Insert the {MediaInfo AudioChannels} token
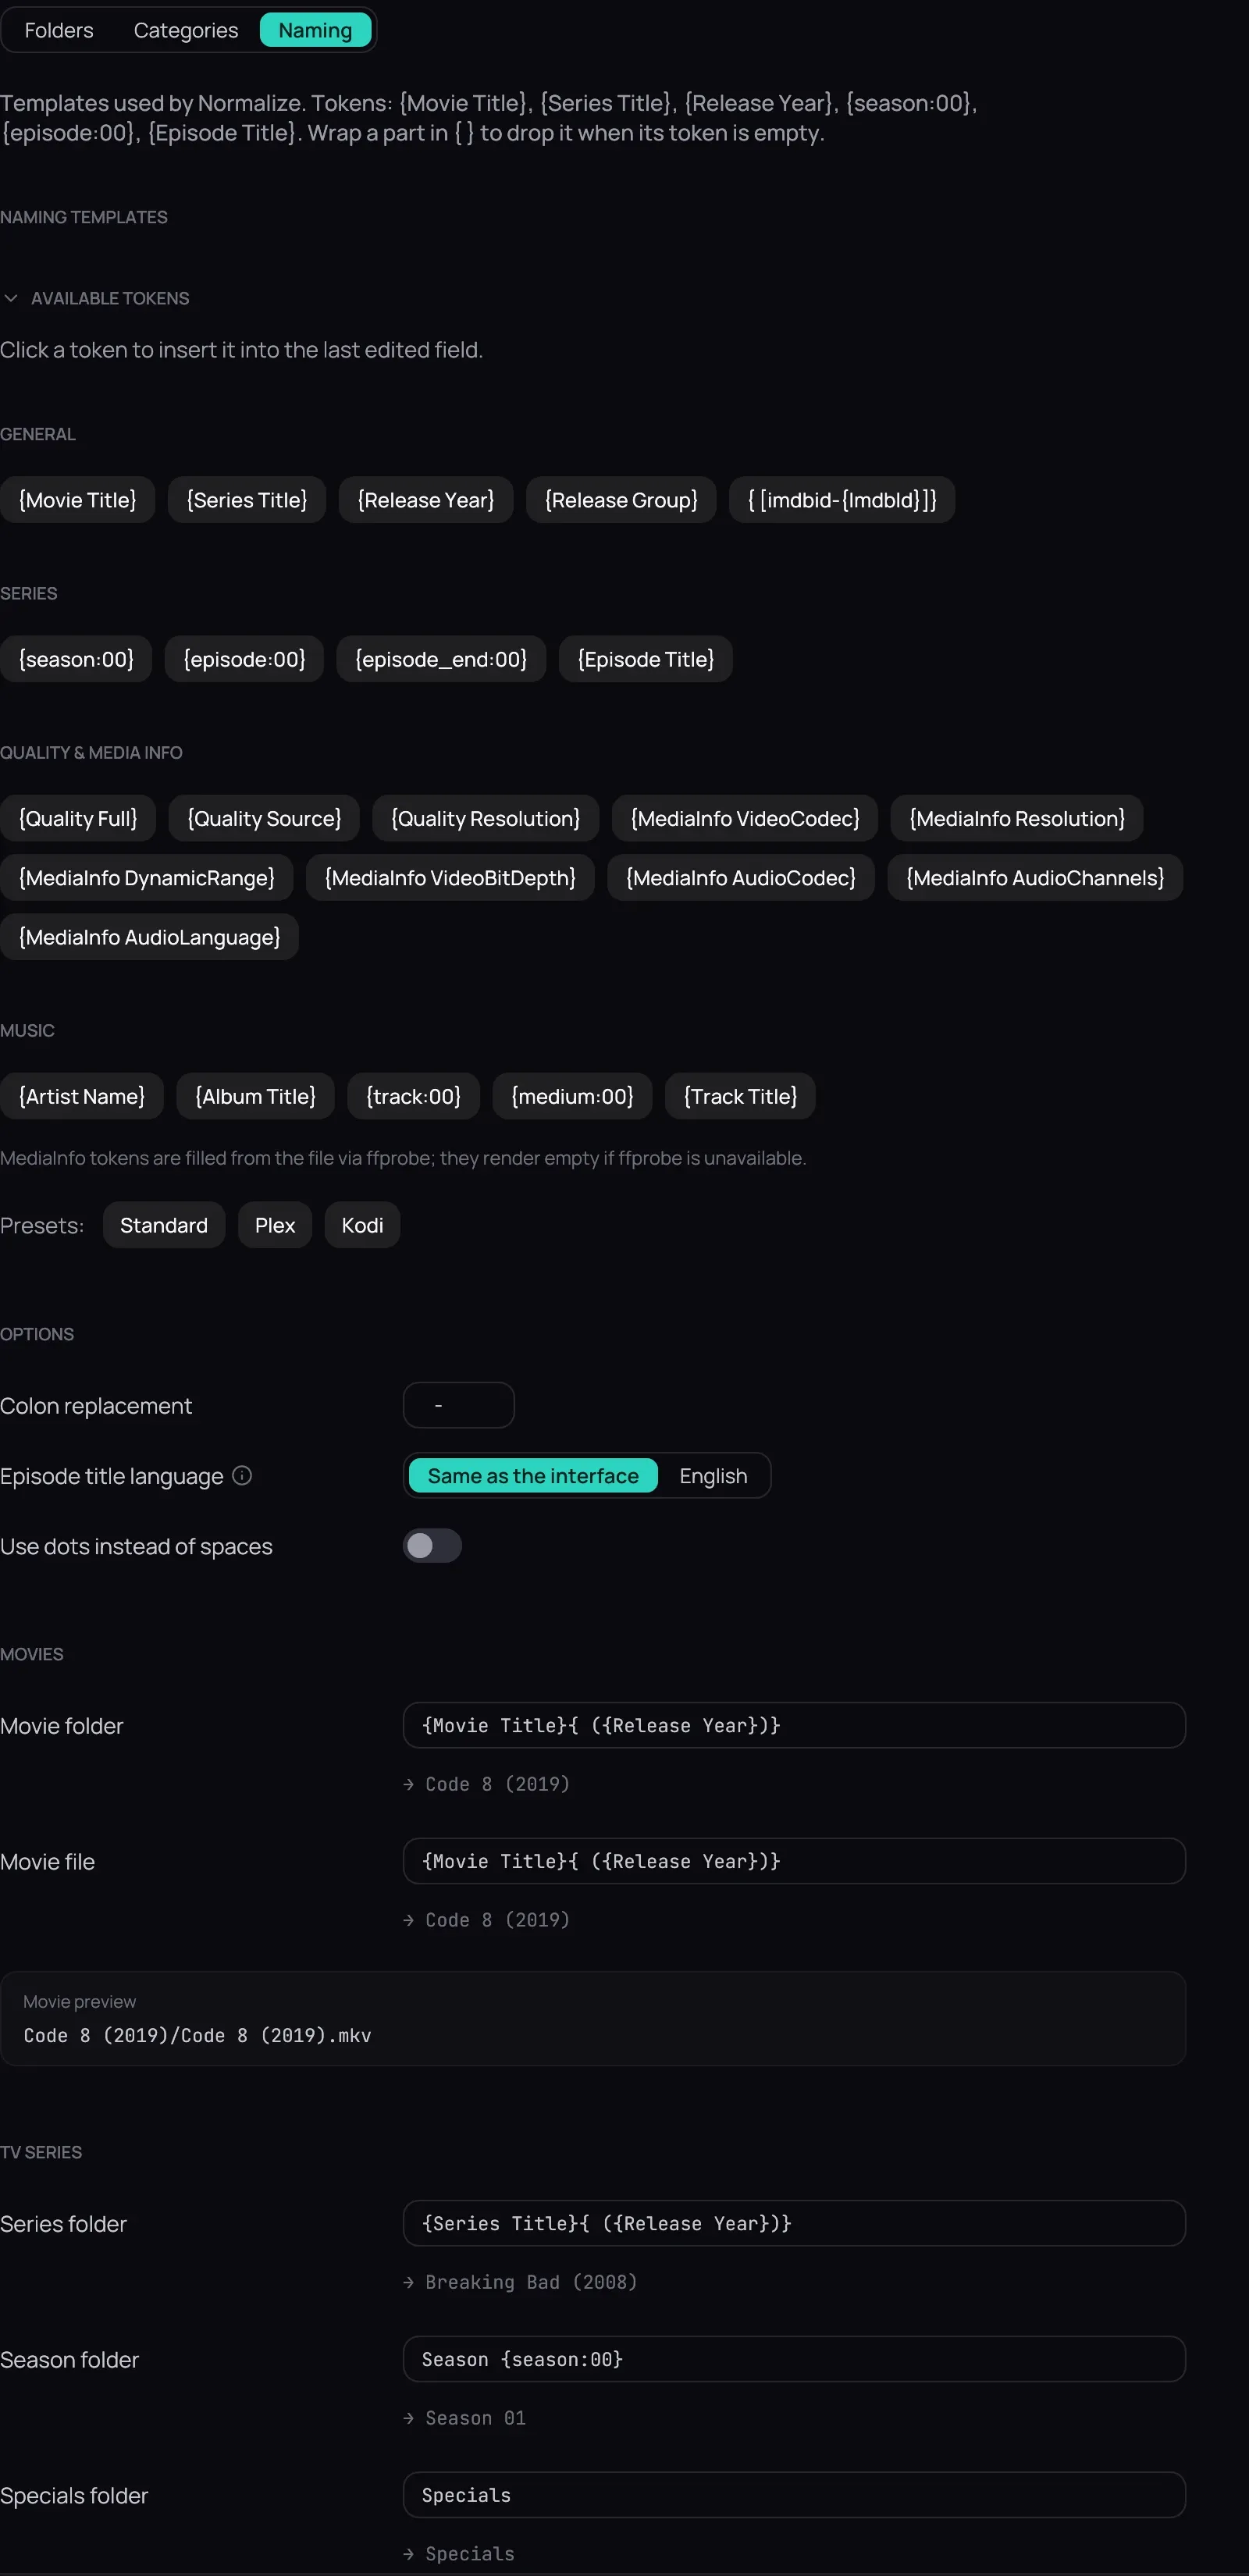 [1035, 877]
